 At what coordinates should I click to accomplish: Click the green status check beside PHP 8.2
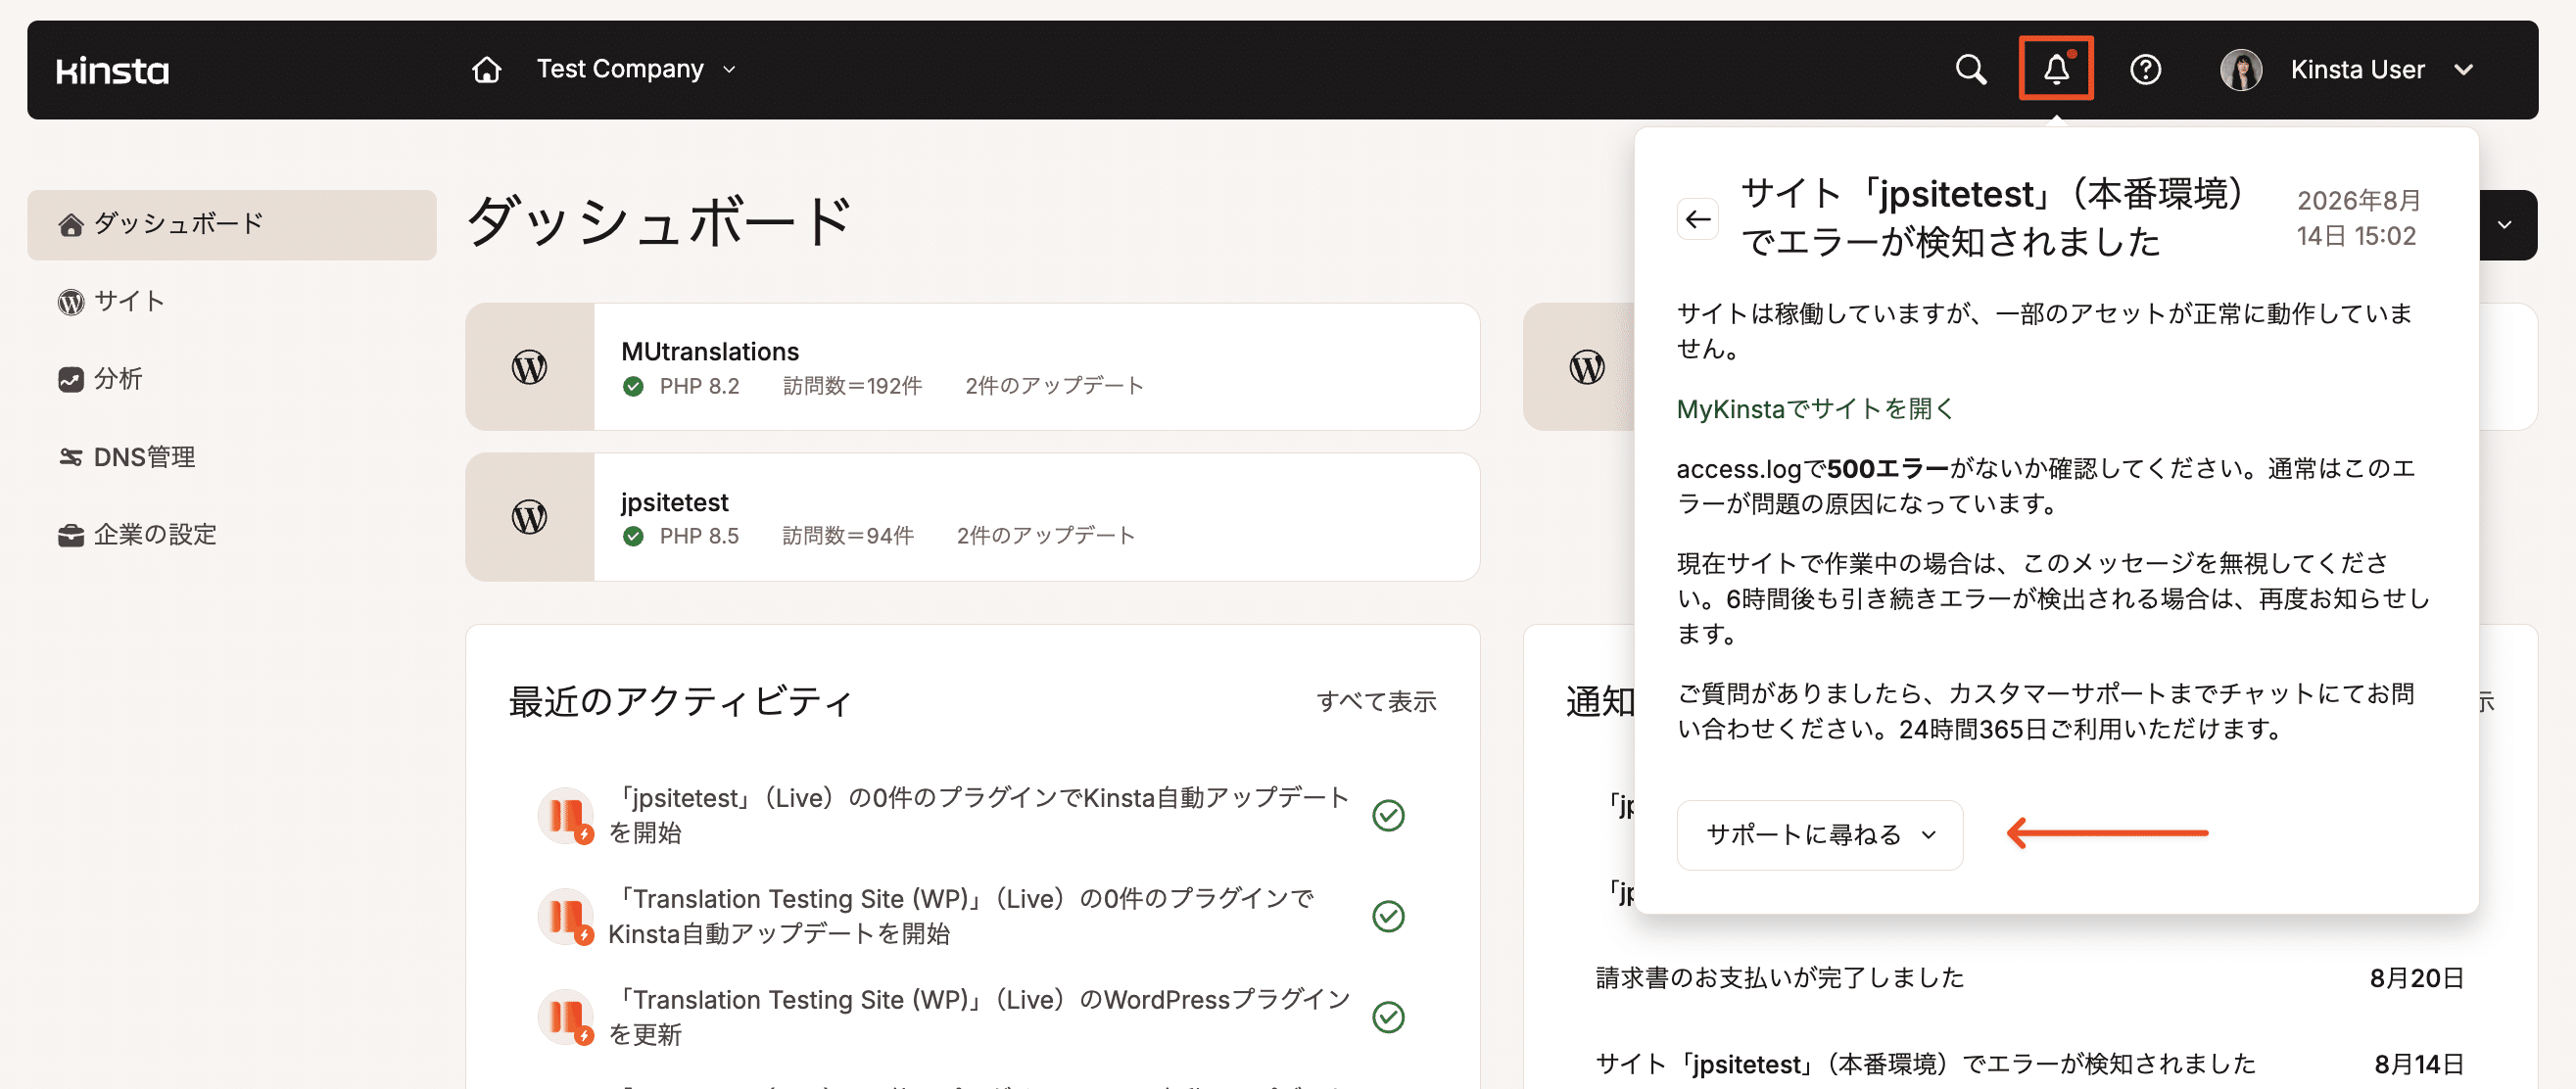click(x=632, y=386)
